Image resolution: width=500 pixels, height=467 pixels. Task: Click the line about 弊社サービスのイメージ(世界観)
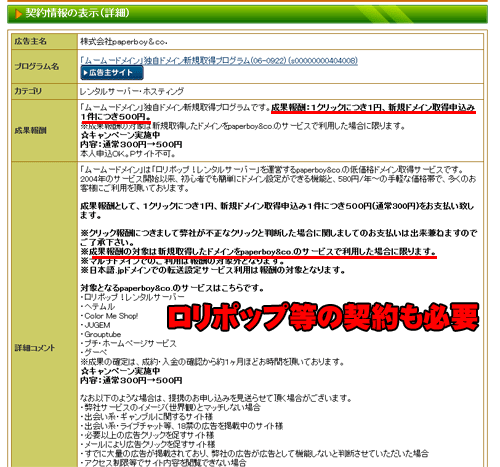click(x=170, y=407)
